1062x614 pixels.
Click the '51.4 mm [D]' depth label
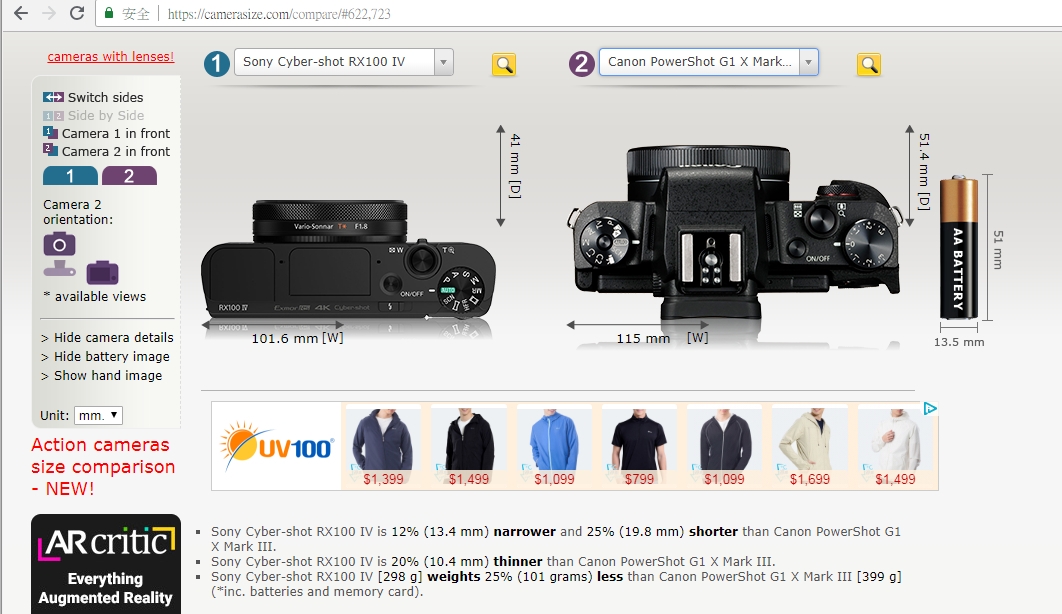coord(925,171)
